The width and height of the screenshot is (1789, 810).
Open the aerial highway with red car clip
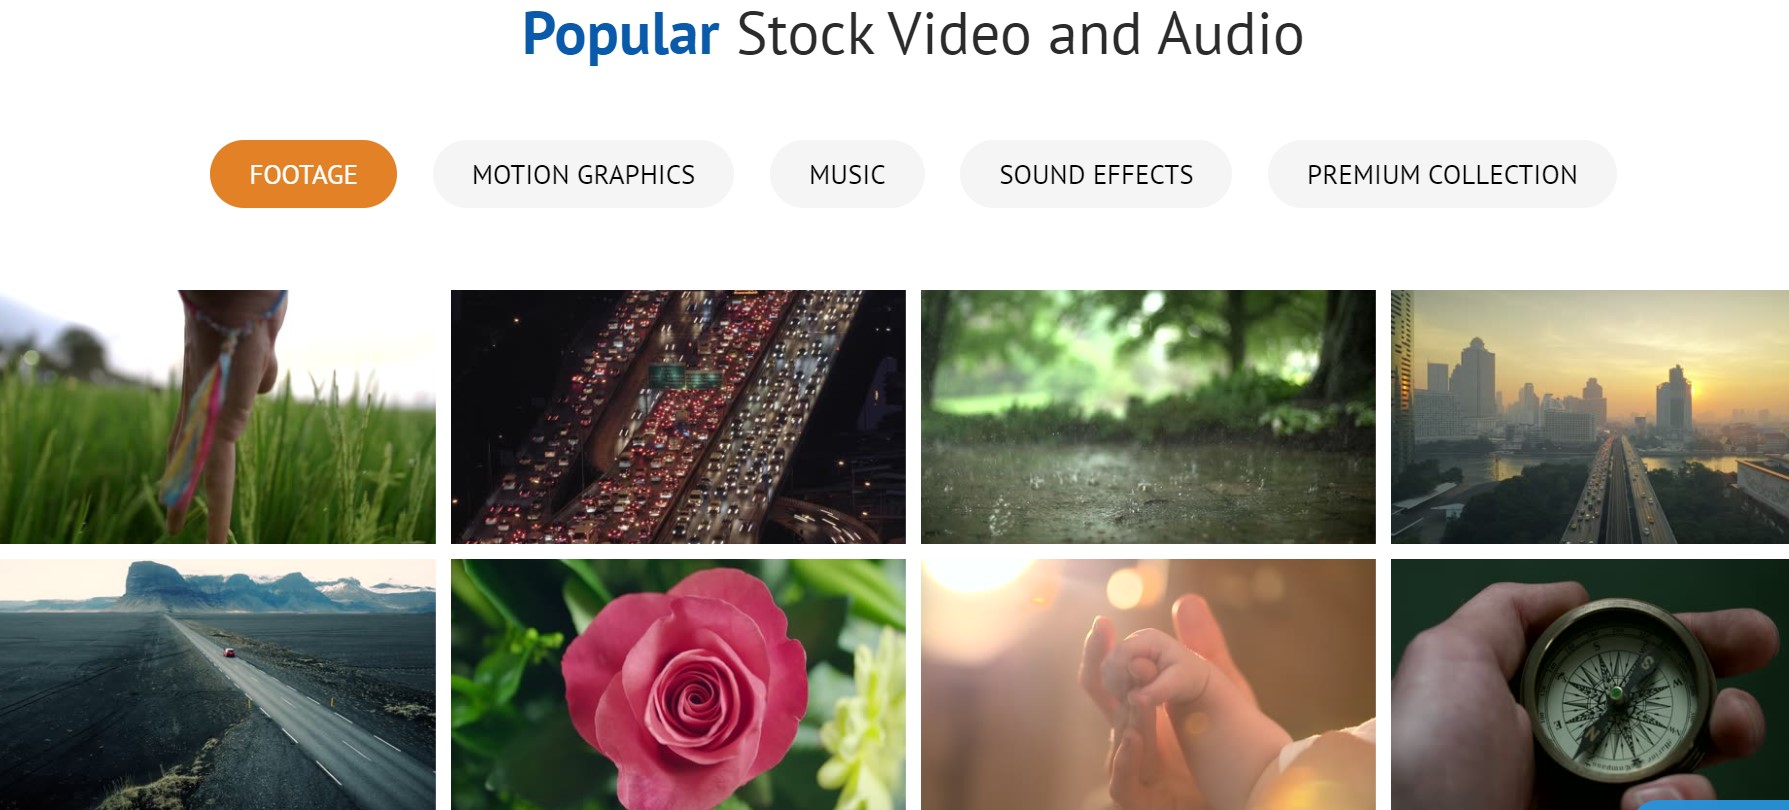[218, 685]
